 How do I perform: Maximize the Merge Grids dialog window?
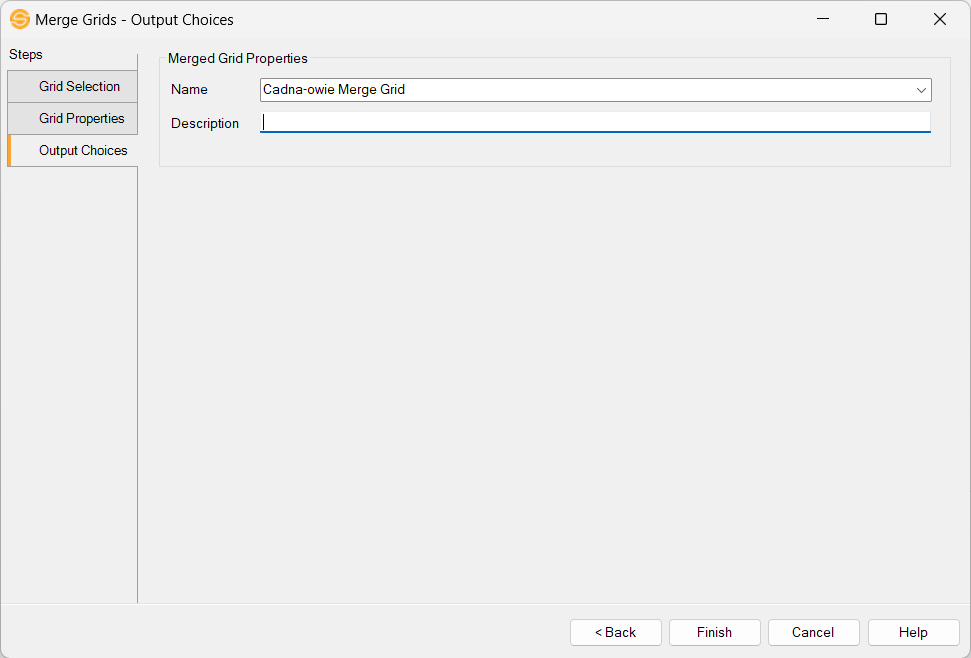coord(881,19)
